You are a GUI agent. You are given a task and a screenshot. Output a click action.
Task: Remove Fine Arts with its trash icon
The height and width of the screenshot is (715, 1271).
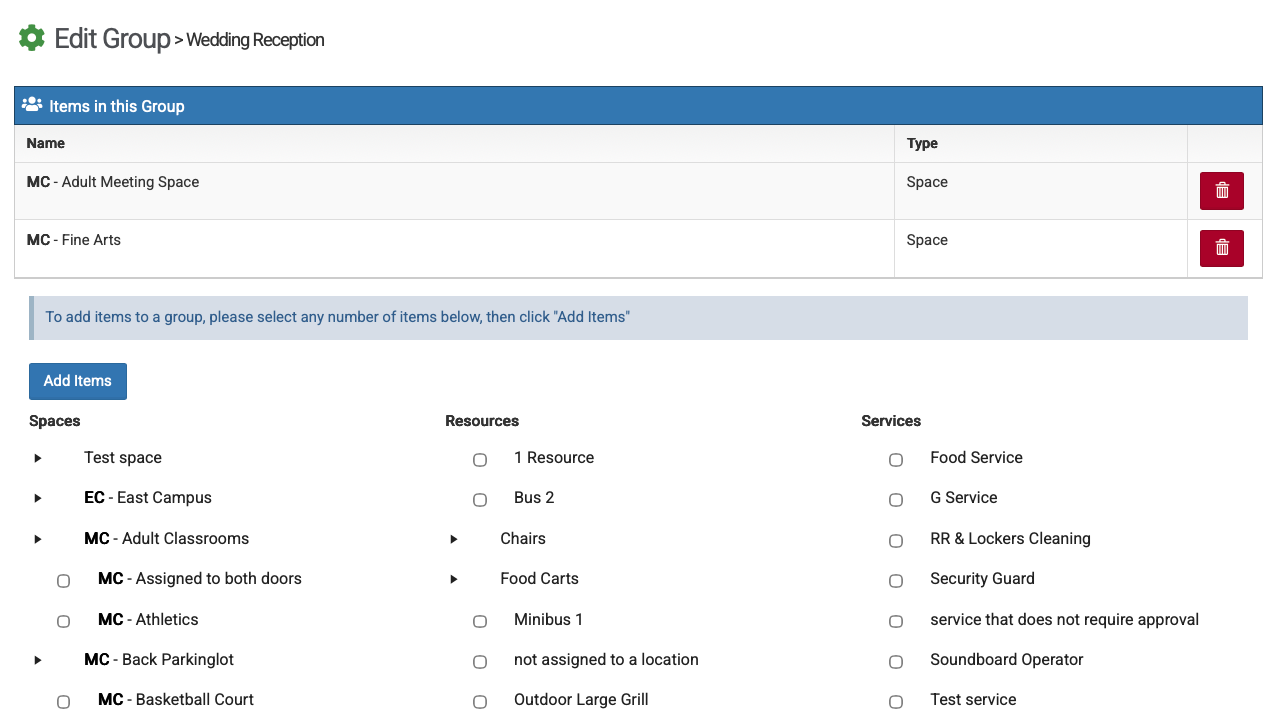[x=1221, y=249]
